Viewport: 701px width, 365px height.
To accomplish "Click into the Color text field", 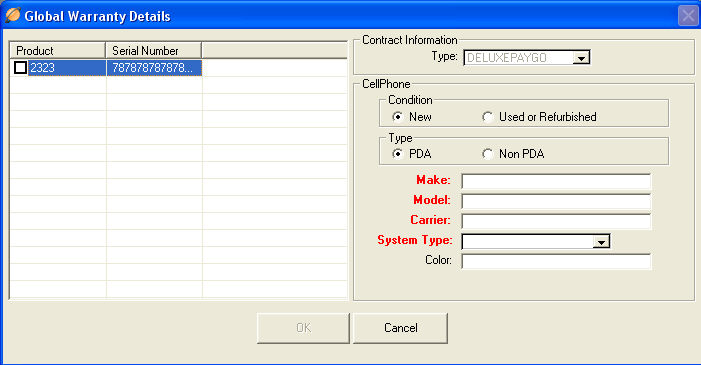I will point(556,262).
